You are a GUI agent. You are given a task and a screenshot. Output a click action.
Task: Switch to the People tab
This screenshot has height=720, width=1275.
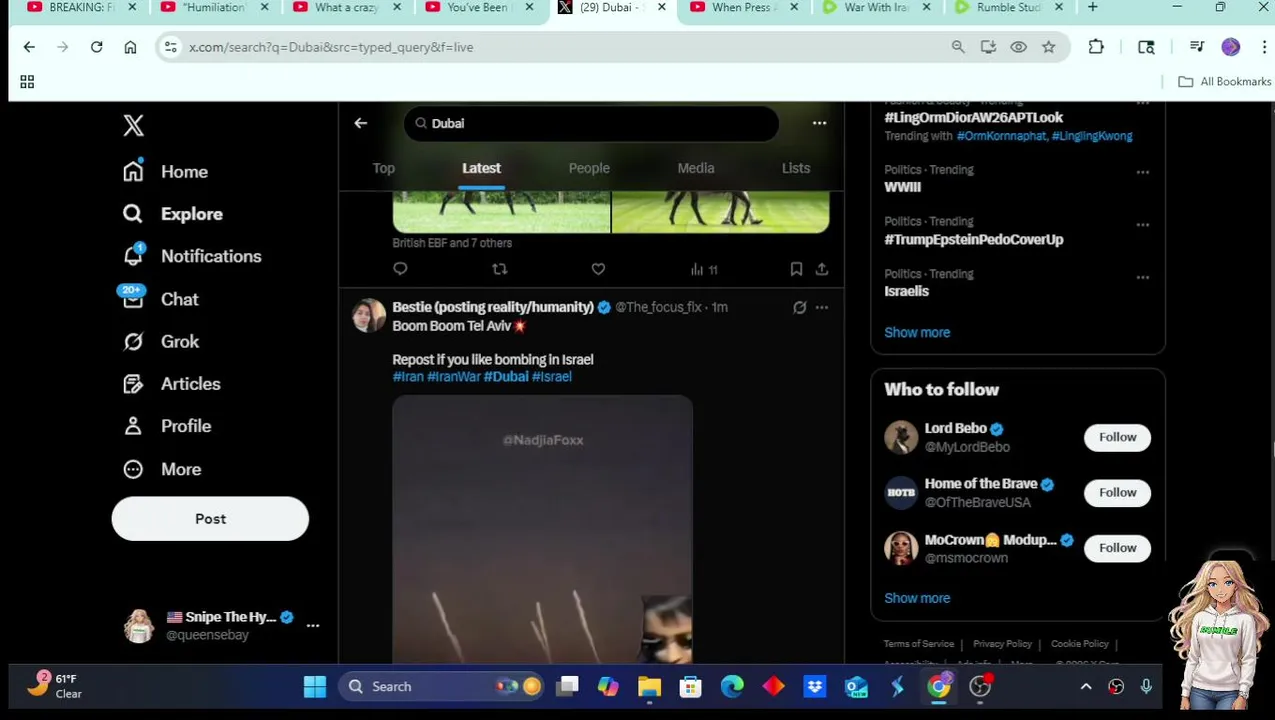589,168
